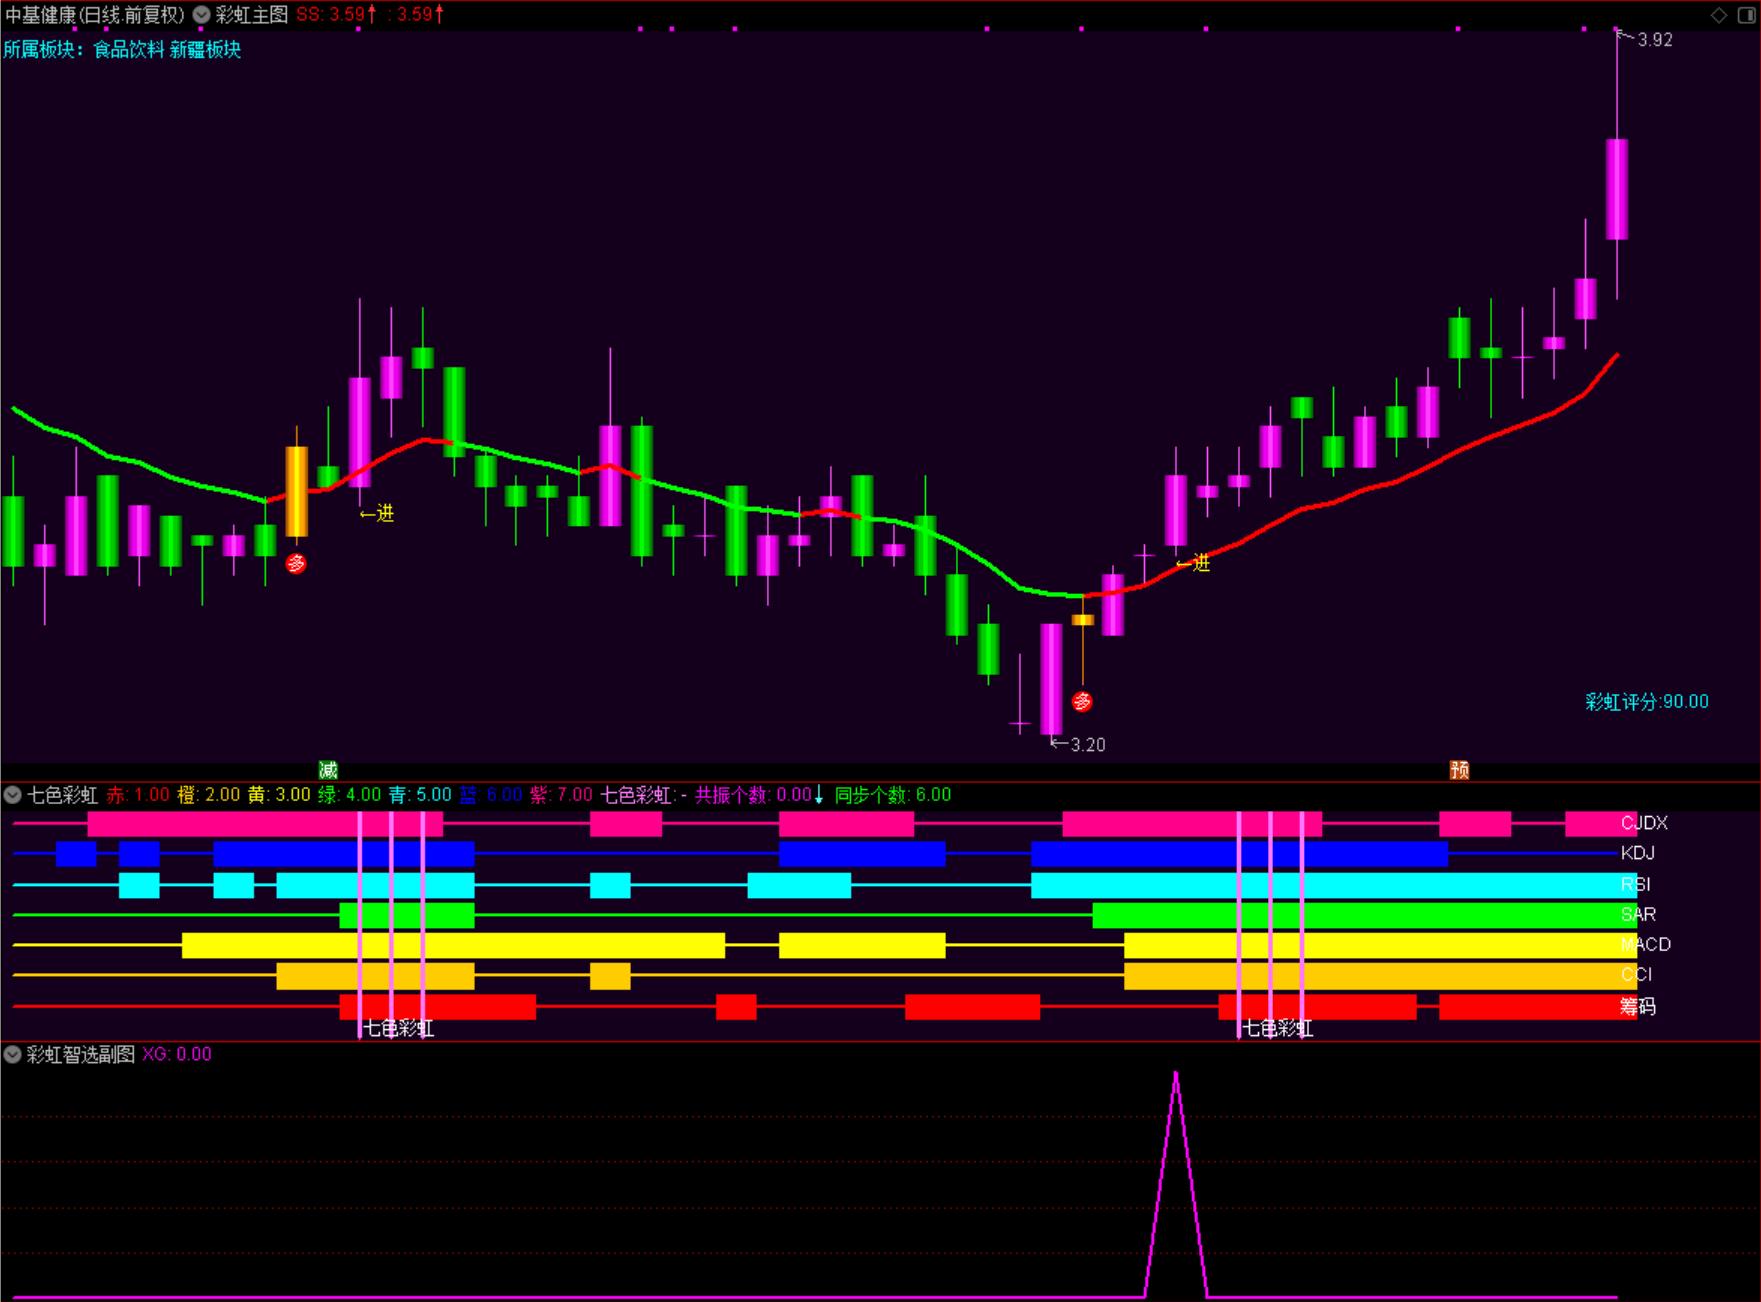
Task: Click the 橙: 2.00 legend value
Action: [209, 795]
